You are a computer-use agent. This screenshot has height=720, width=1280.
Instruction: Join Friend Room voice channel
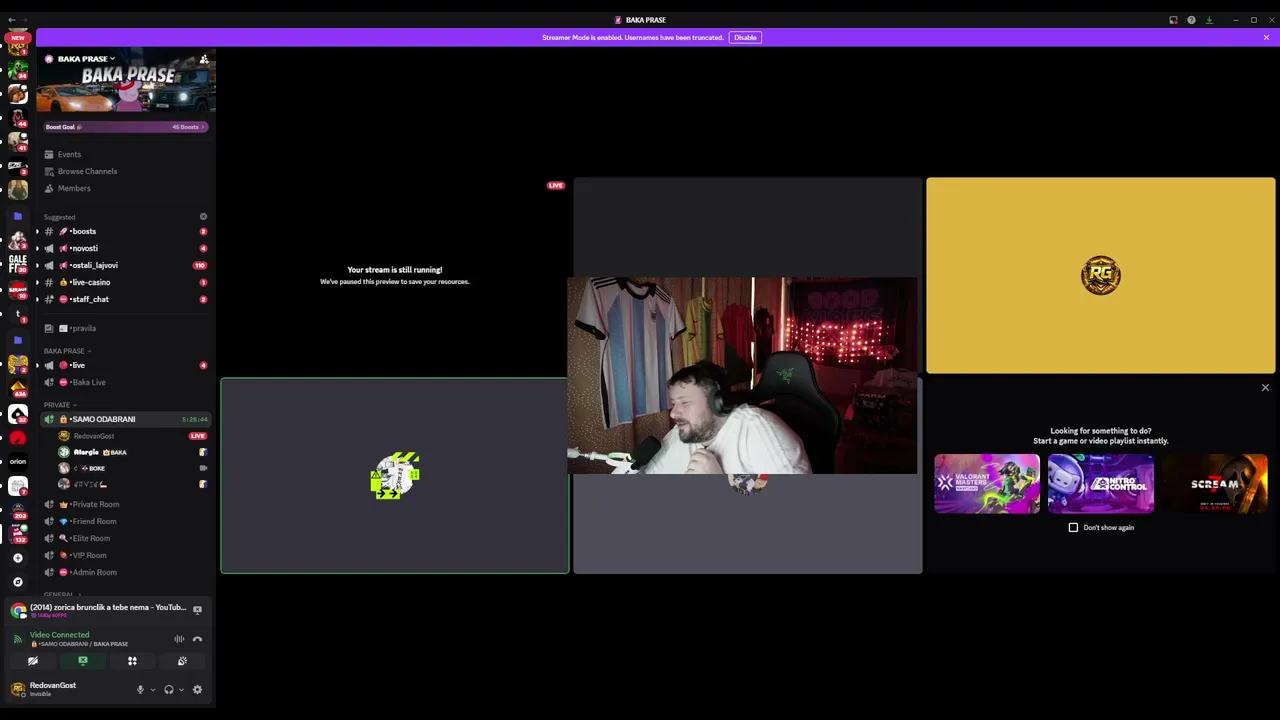pyautogui.click(x=125, y=521)
